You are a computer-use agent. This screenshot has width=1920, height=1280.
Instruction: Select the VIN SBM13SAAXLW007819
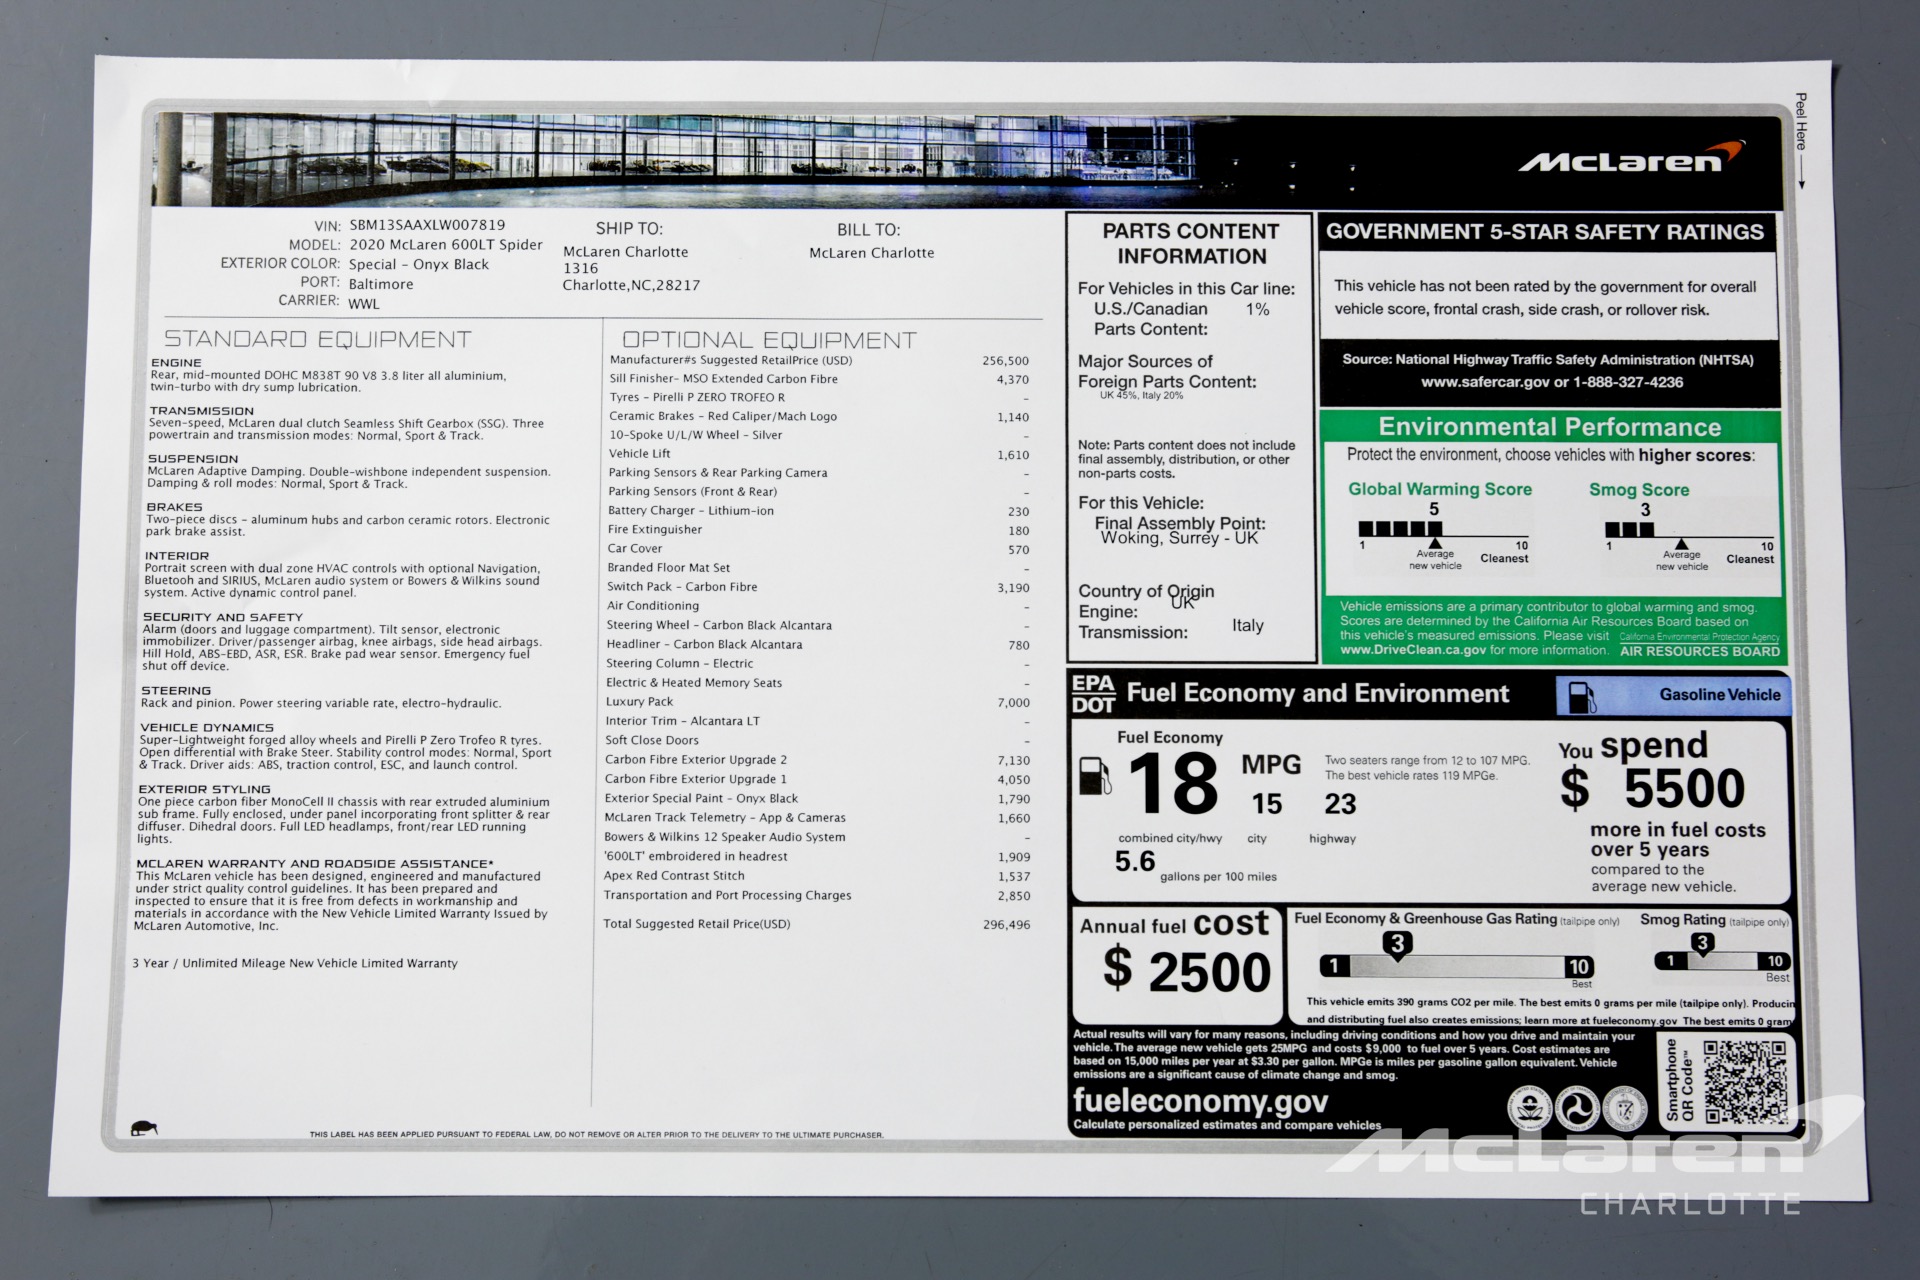(427, 225)
